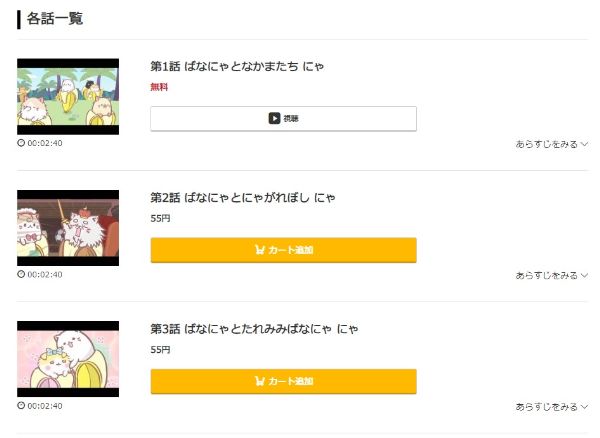The image size is (600, 438).
Task: Click the 55円 price of episode 2
Action: 160,218
